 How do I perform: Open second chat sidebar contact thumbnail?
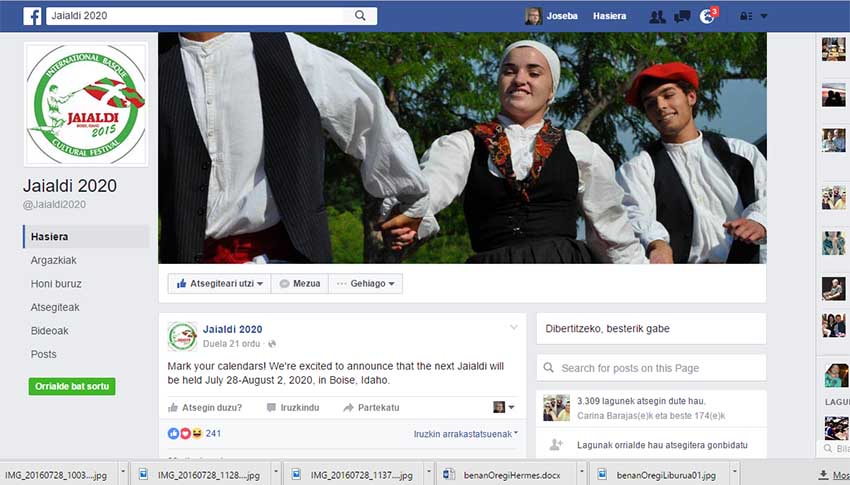(x=834, y=95)
